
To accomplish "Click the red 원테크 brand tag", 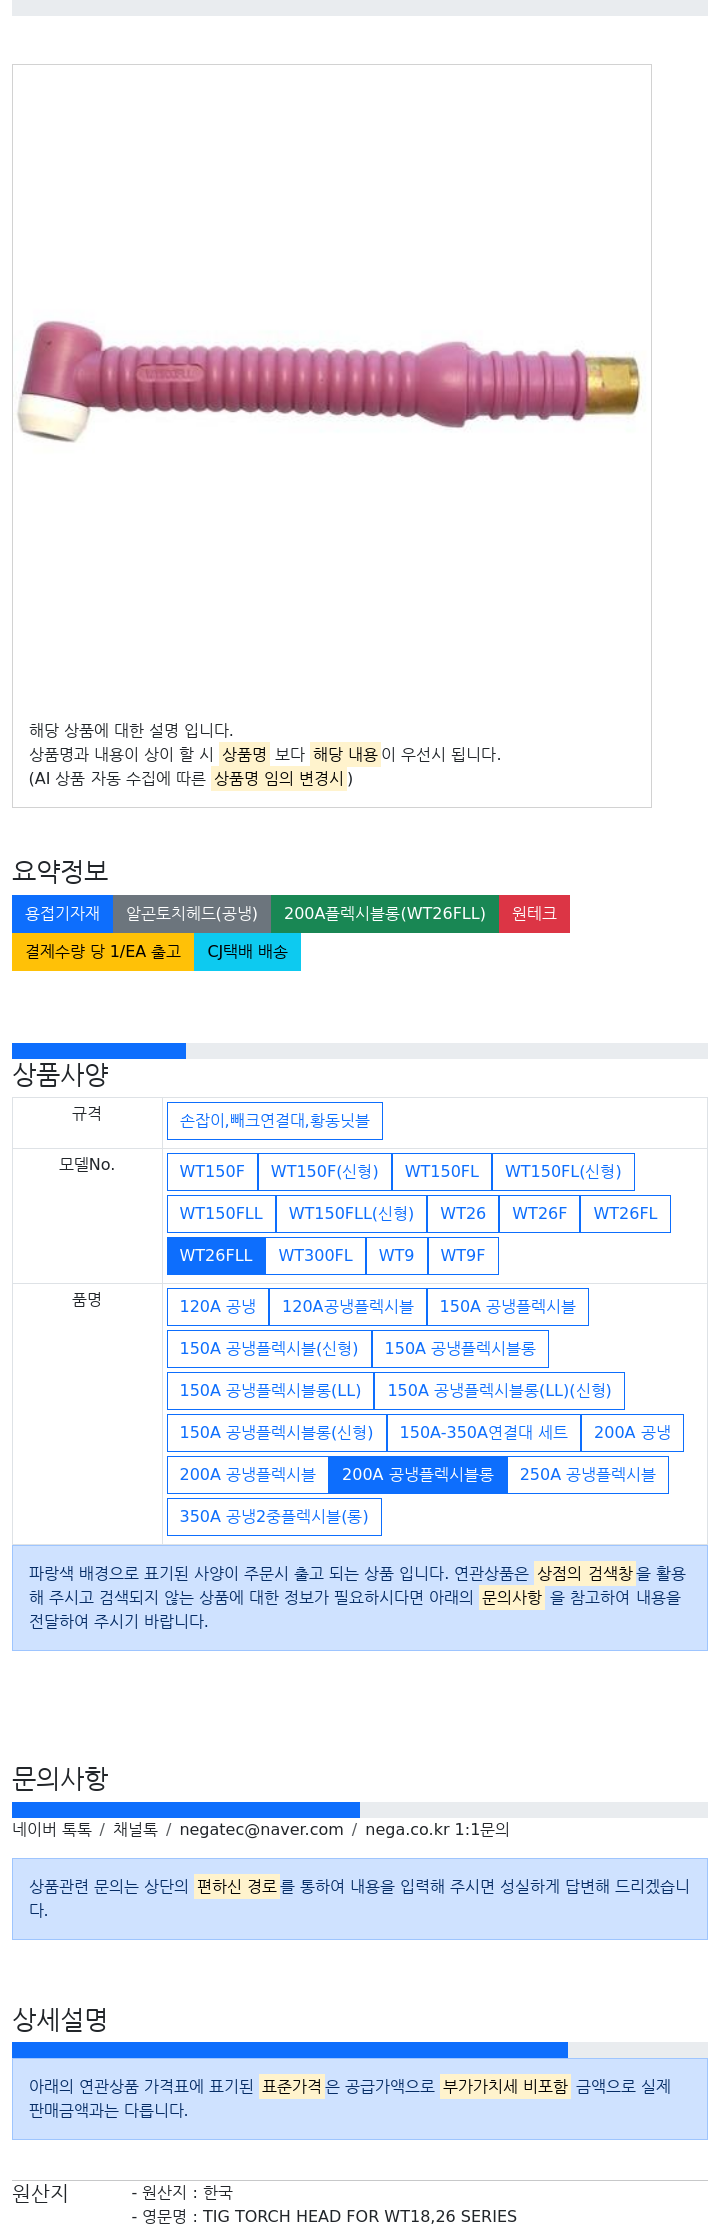I will pyautogui.click(x=534, y=913).
